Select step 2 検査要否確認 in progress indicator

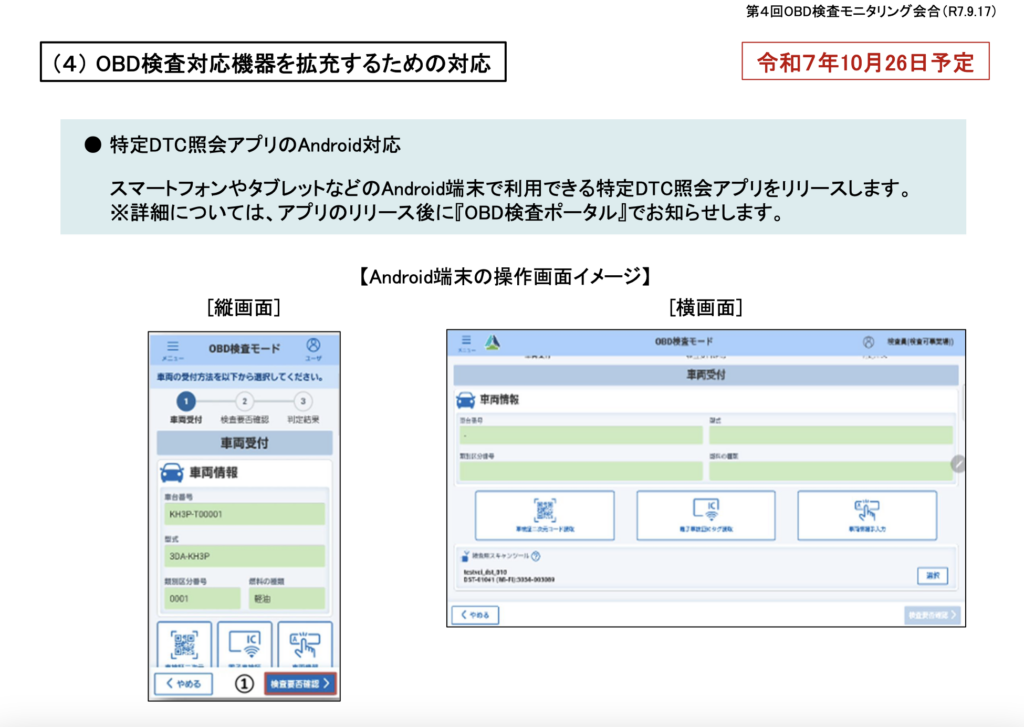[244, 402]
